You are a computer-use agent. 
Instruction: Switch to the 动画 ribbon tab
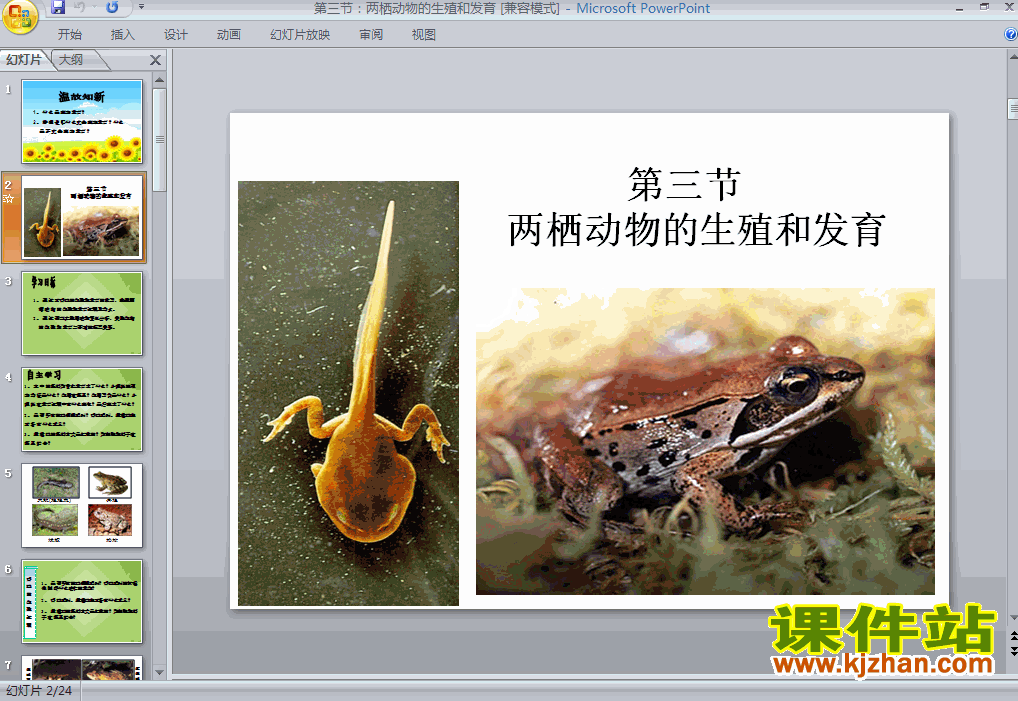pyautogui.click(x=229, y=34)
